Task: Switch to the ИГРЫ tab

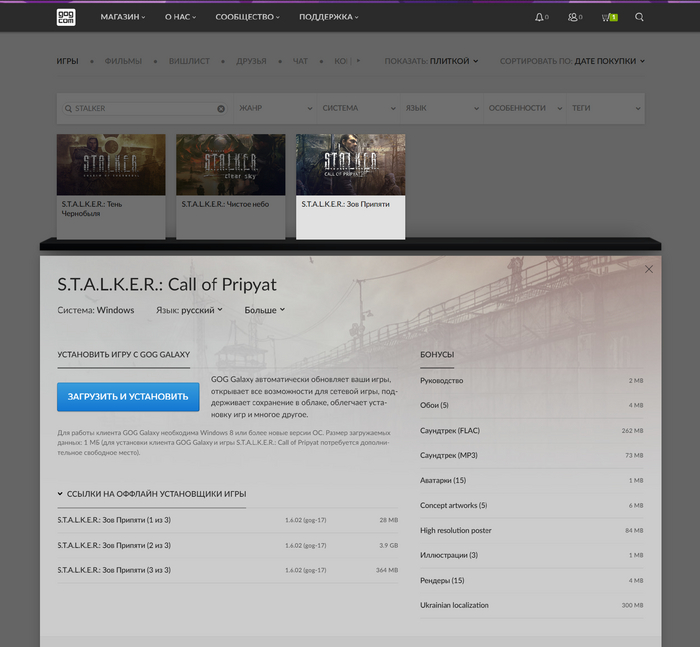Action: pos(67,61)
